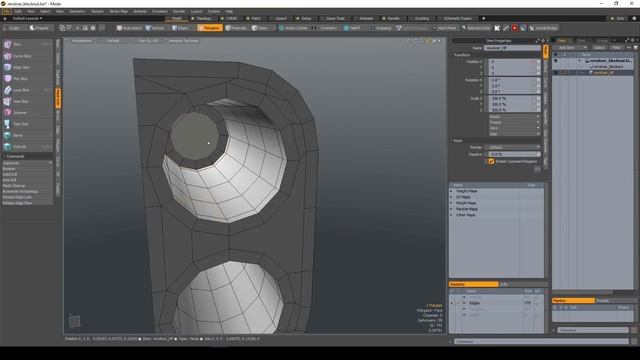This screenshot has width=640, height=360.
Task: Select the Extrude tool
Action: click(27, 147)
